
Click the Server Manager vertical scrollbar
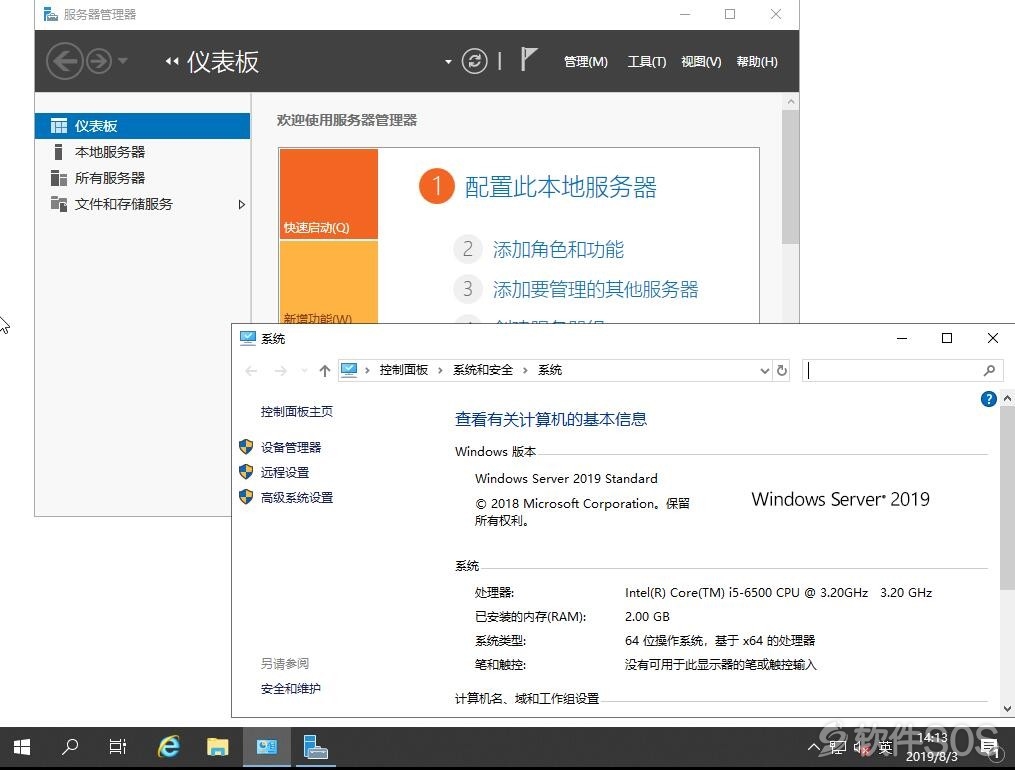(790, 177)
